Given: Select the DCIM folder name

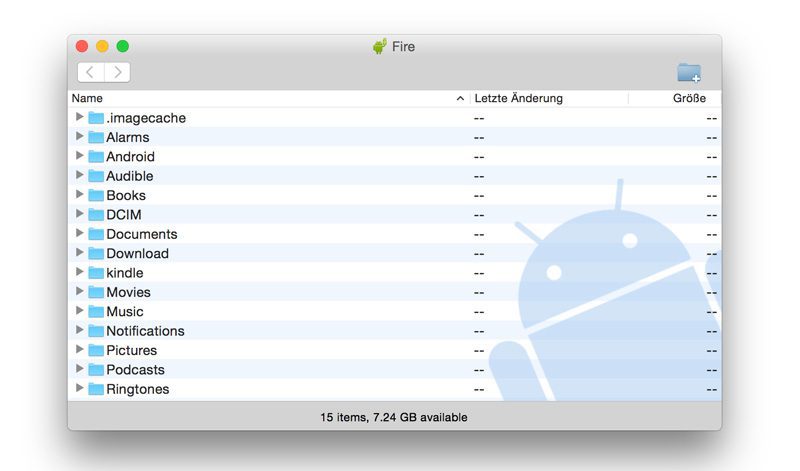Looking at the screenshot, I should [124, 215].
